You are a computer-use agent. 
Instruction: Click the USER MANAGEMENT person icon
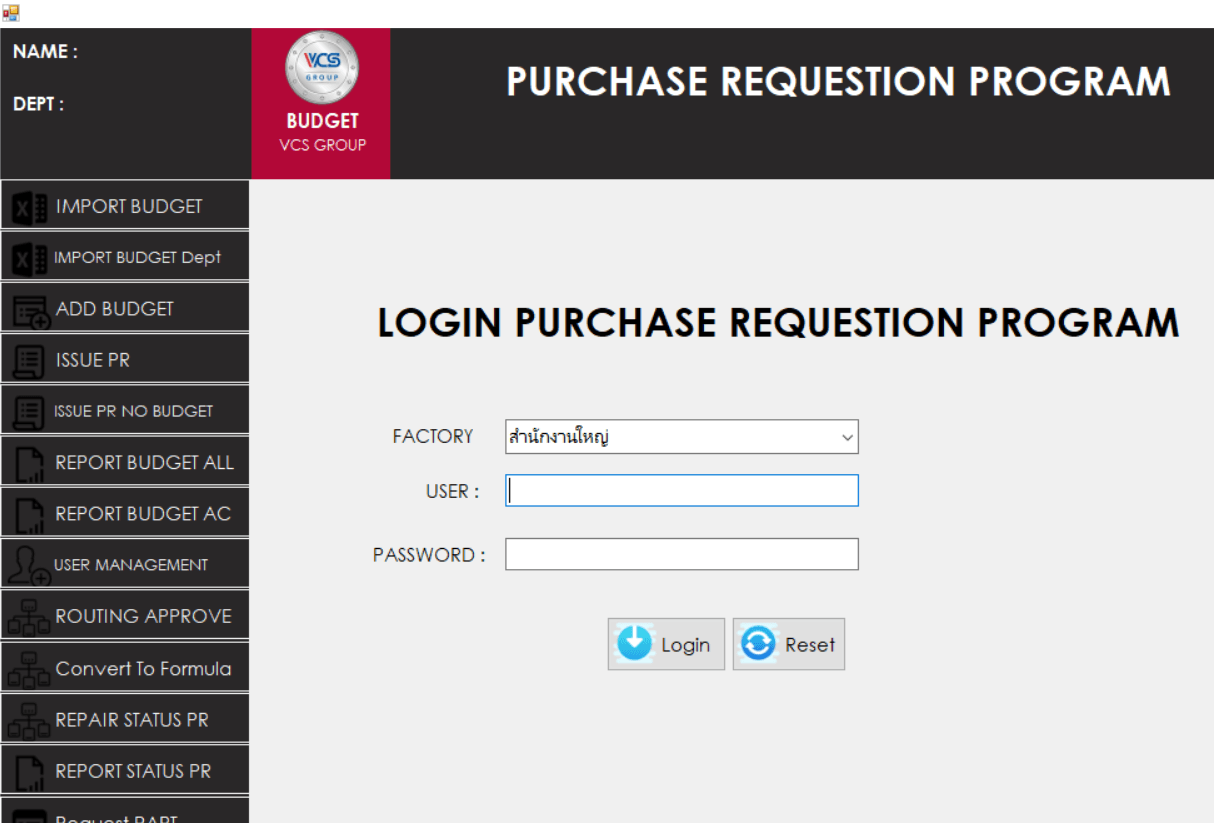(27, 565)
